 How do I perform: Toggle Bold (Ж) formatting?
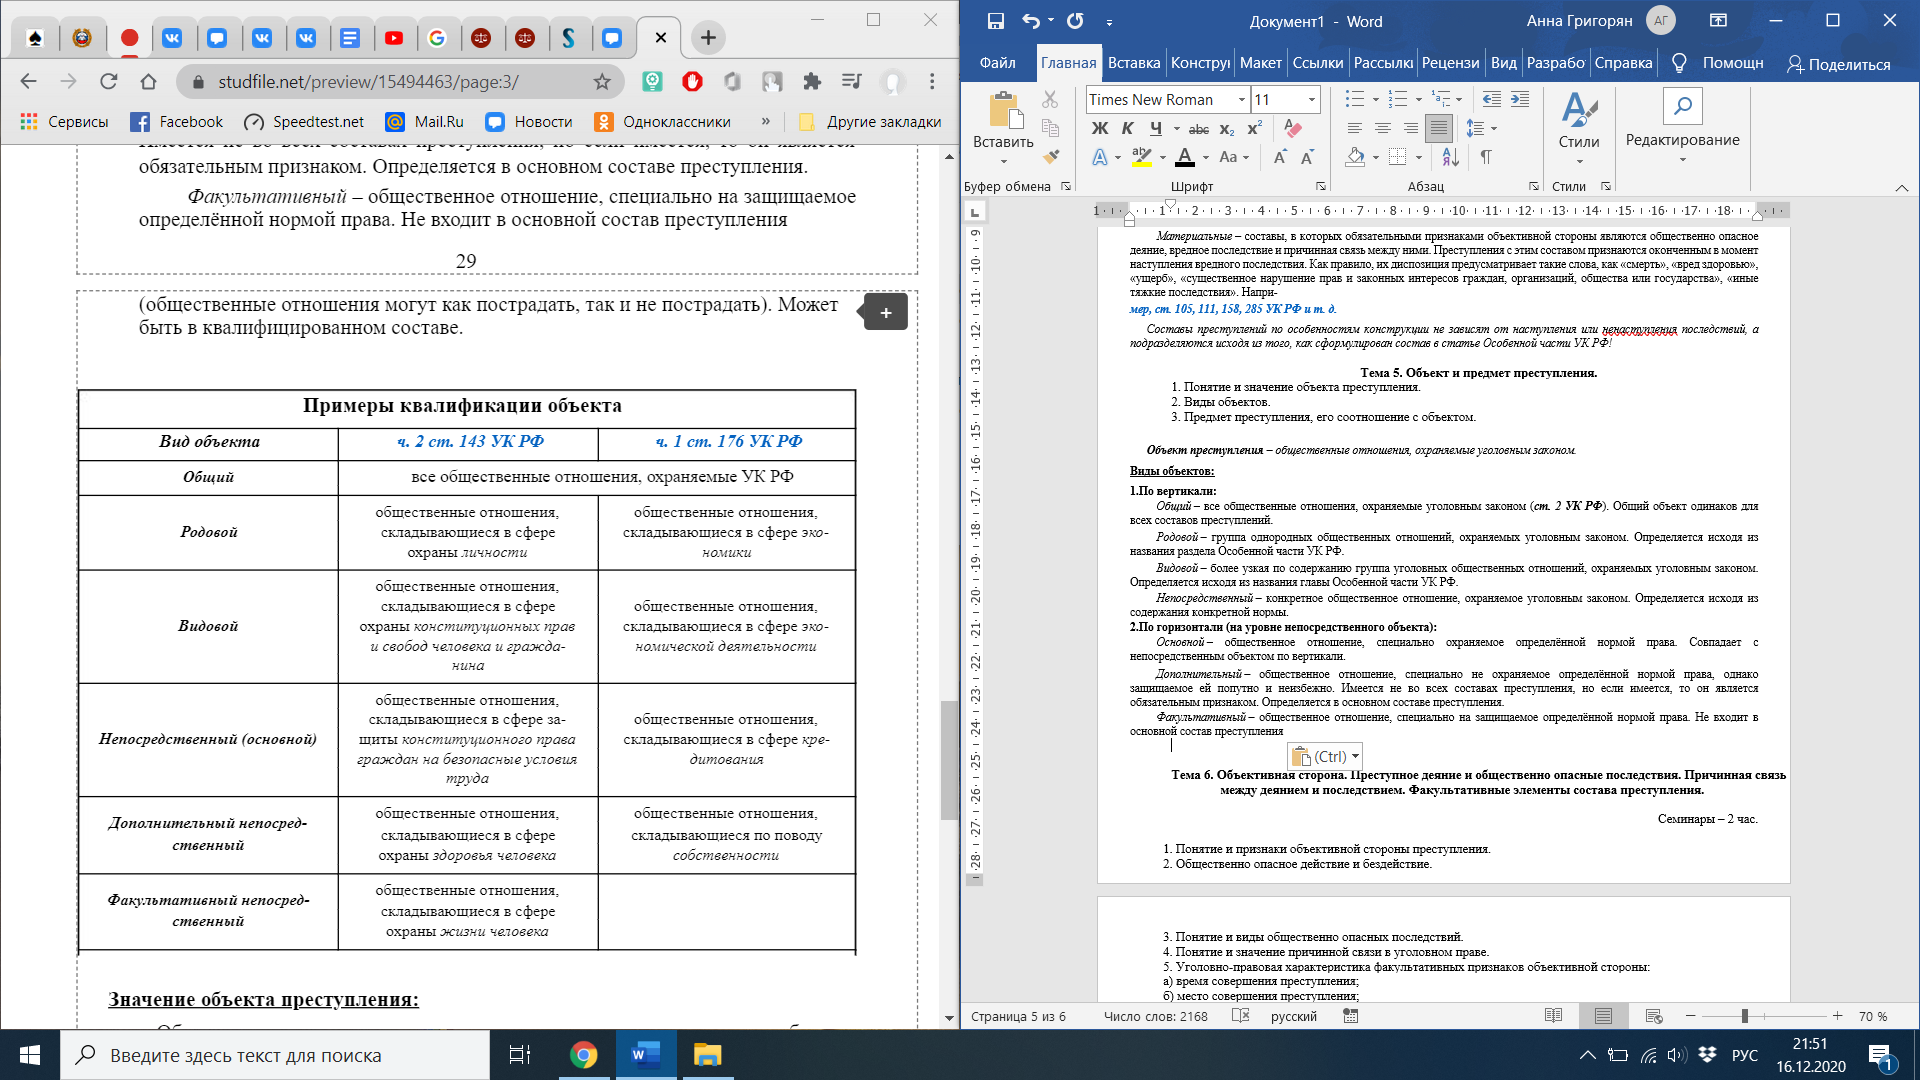[1100, 128]
